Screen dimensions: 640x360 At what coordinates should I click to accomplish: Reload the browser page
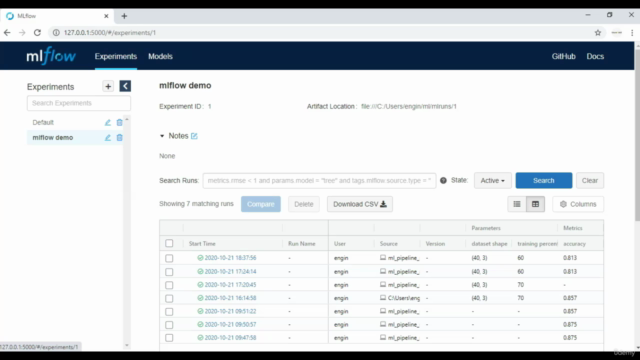[37, 33]
